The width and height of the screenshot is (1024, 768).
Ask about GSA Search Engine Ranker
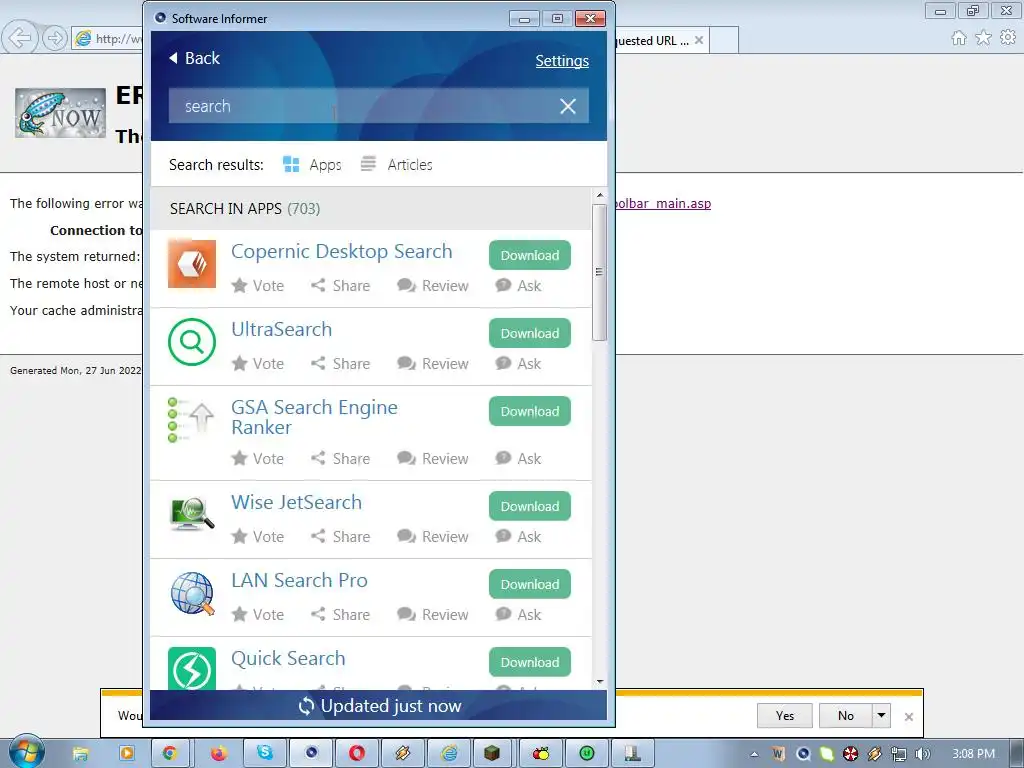pos(518,458)
